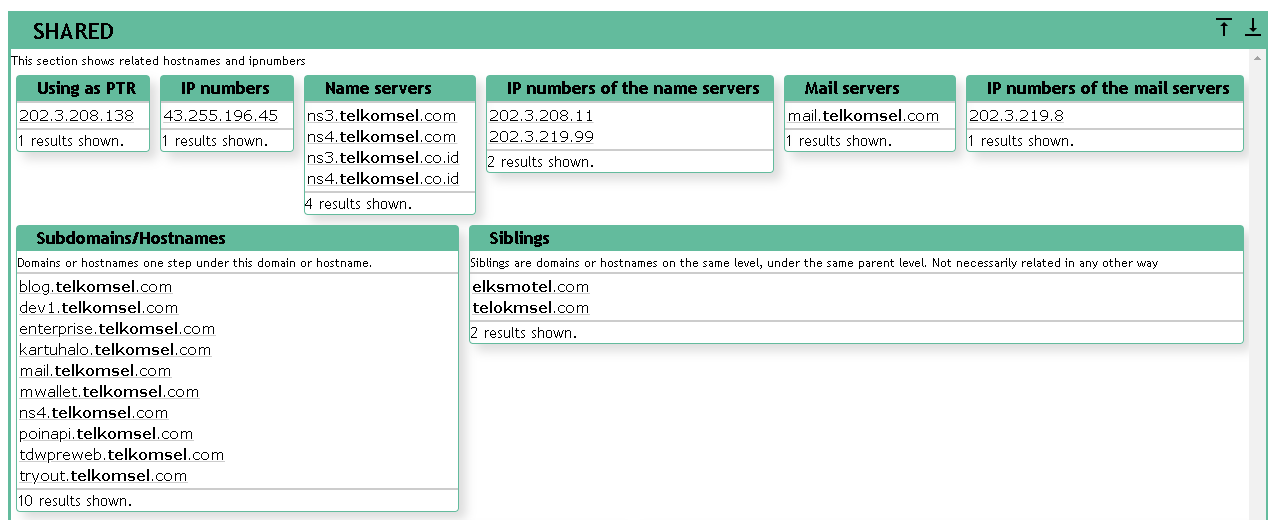Open subdomain blog.telkomsel.com
1268x520 pixels.
[95, 287]
